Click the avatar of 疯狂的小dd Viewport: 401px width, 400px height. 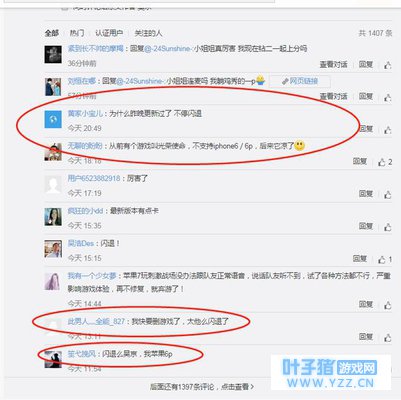pos(53,217)
